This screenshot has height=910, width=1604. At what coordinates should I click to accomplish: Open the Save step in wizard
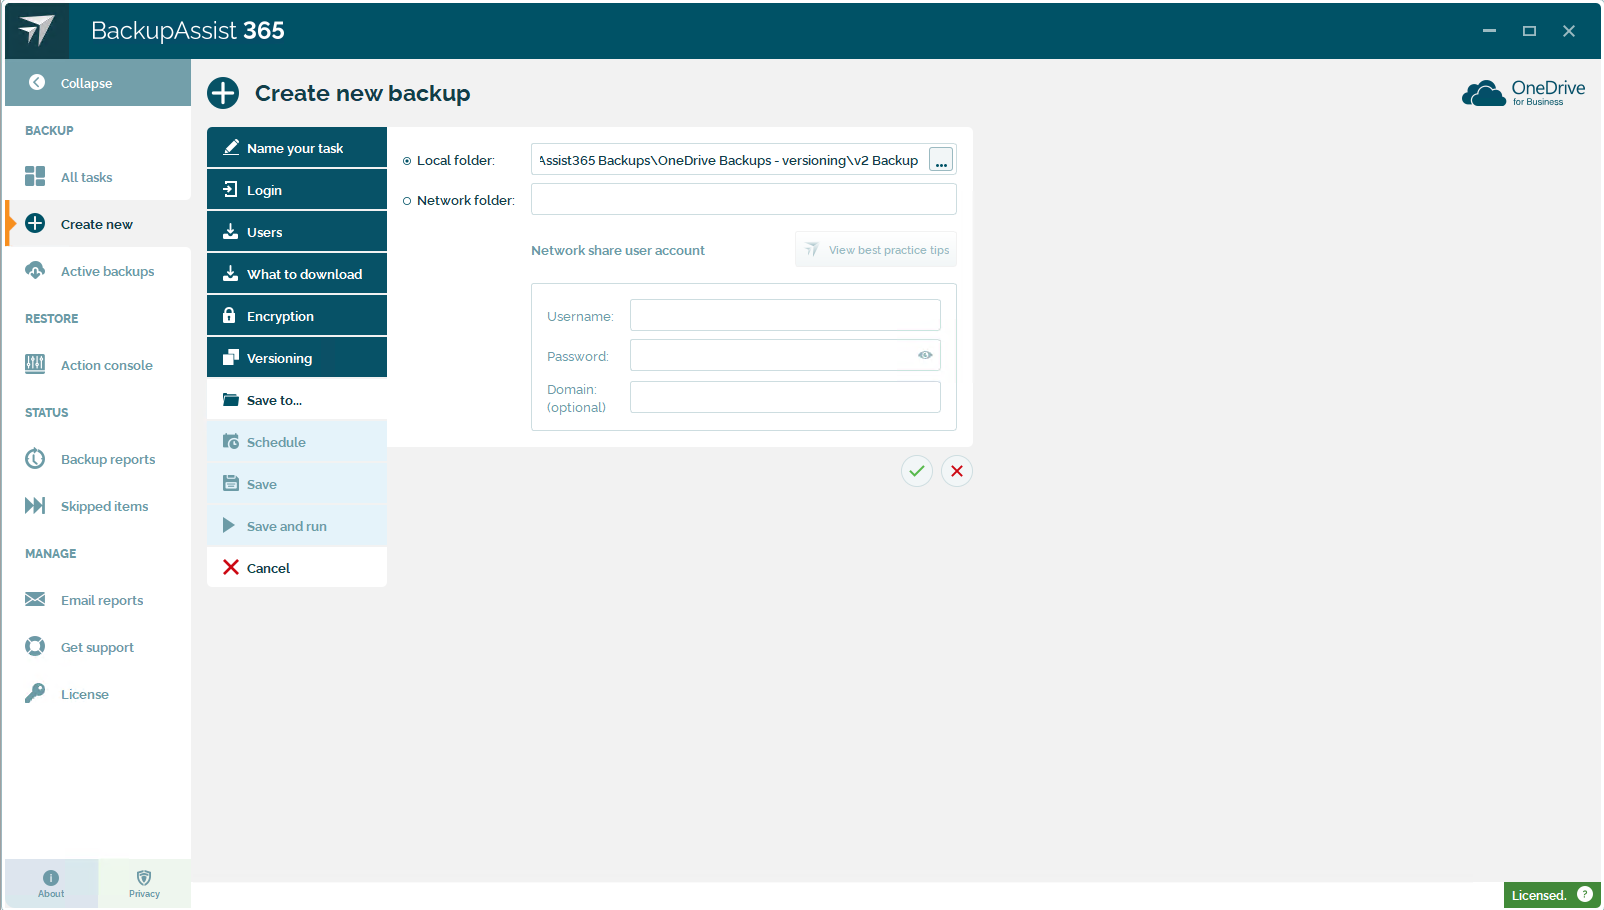coord(297,483)
